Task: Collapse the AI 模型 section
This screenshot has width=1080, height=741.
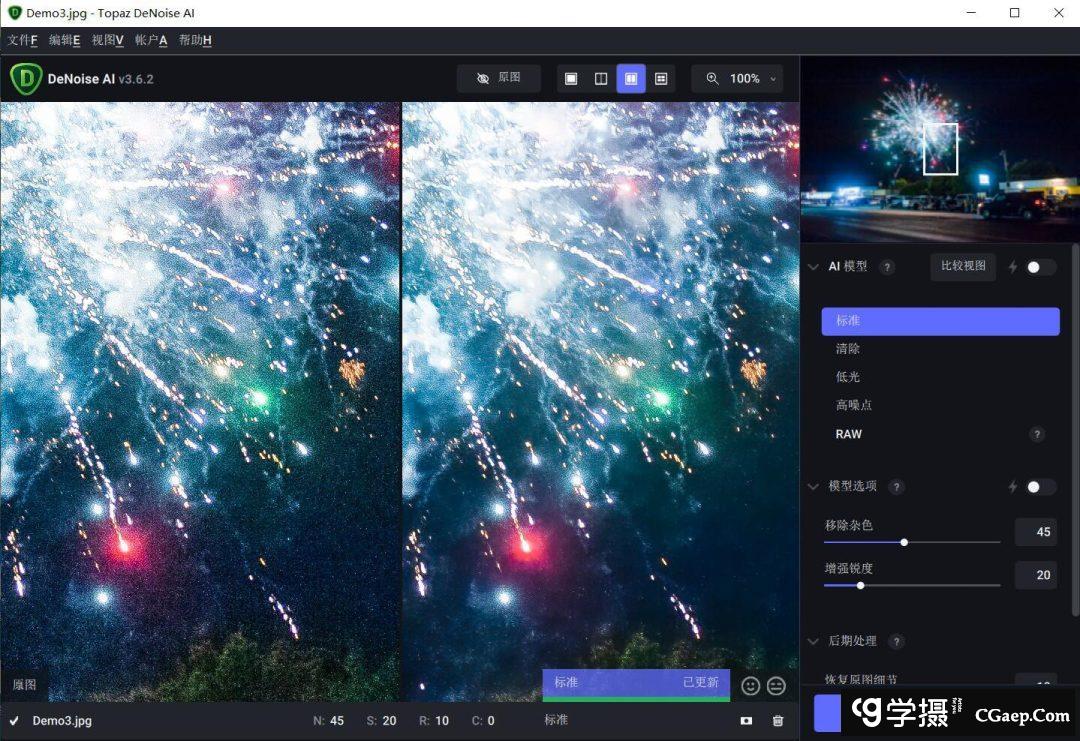Action: [x=814, y=267]
